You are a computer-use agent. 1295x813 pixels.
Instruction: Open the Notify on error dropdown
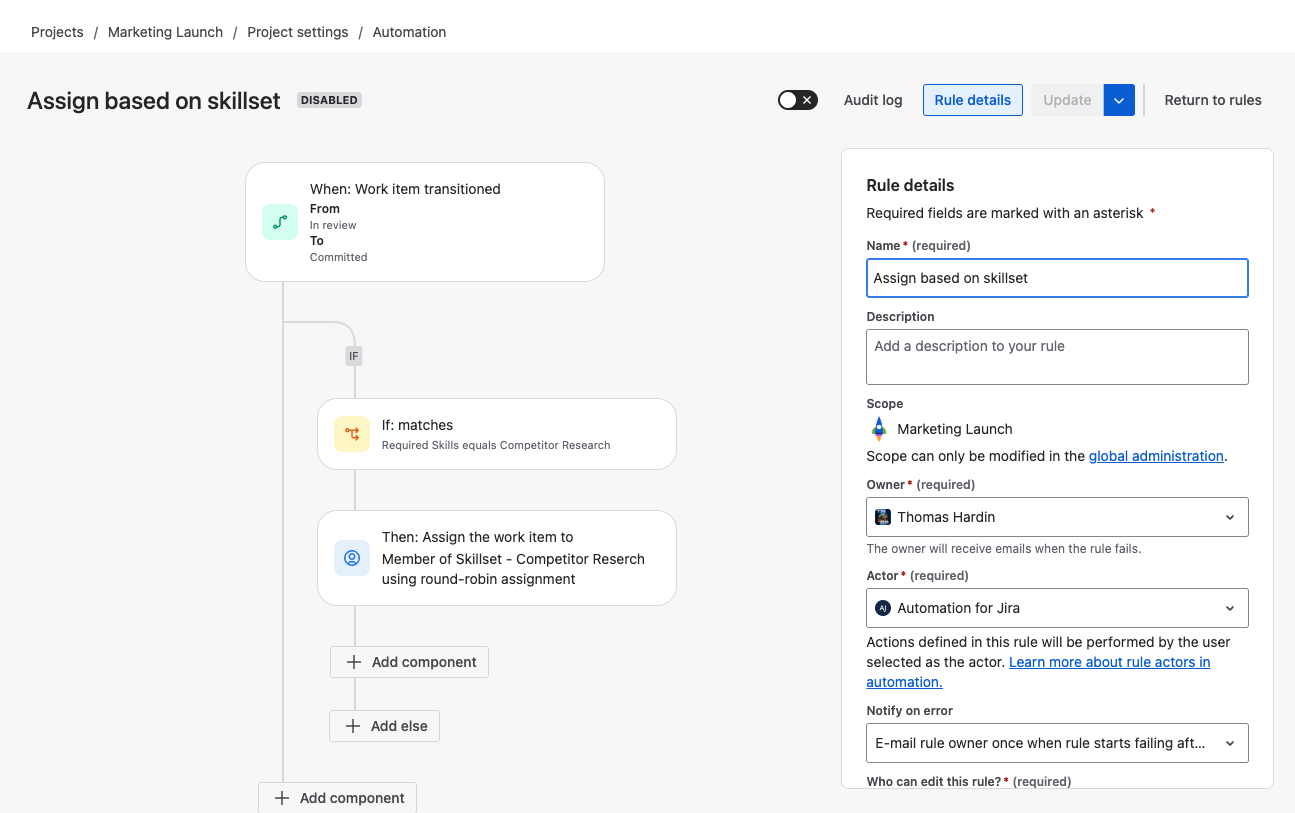[x=1230, y=743]
